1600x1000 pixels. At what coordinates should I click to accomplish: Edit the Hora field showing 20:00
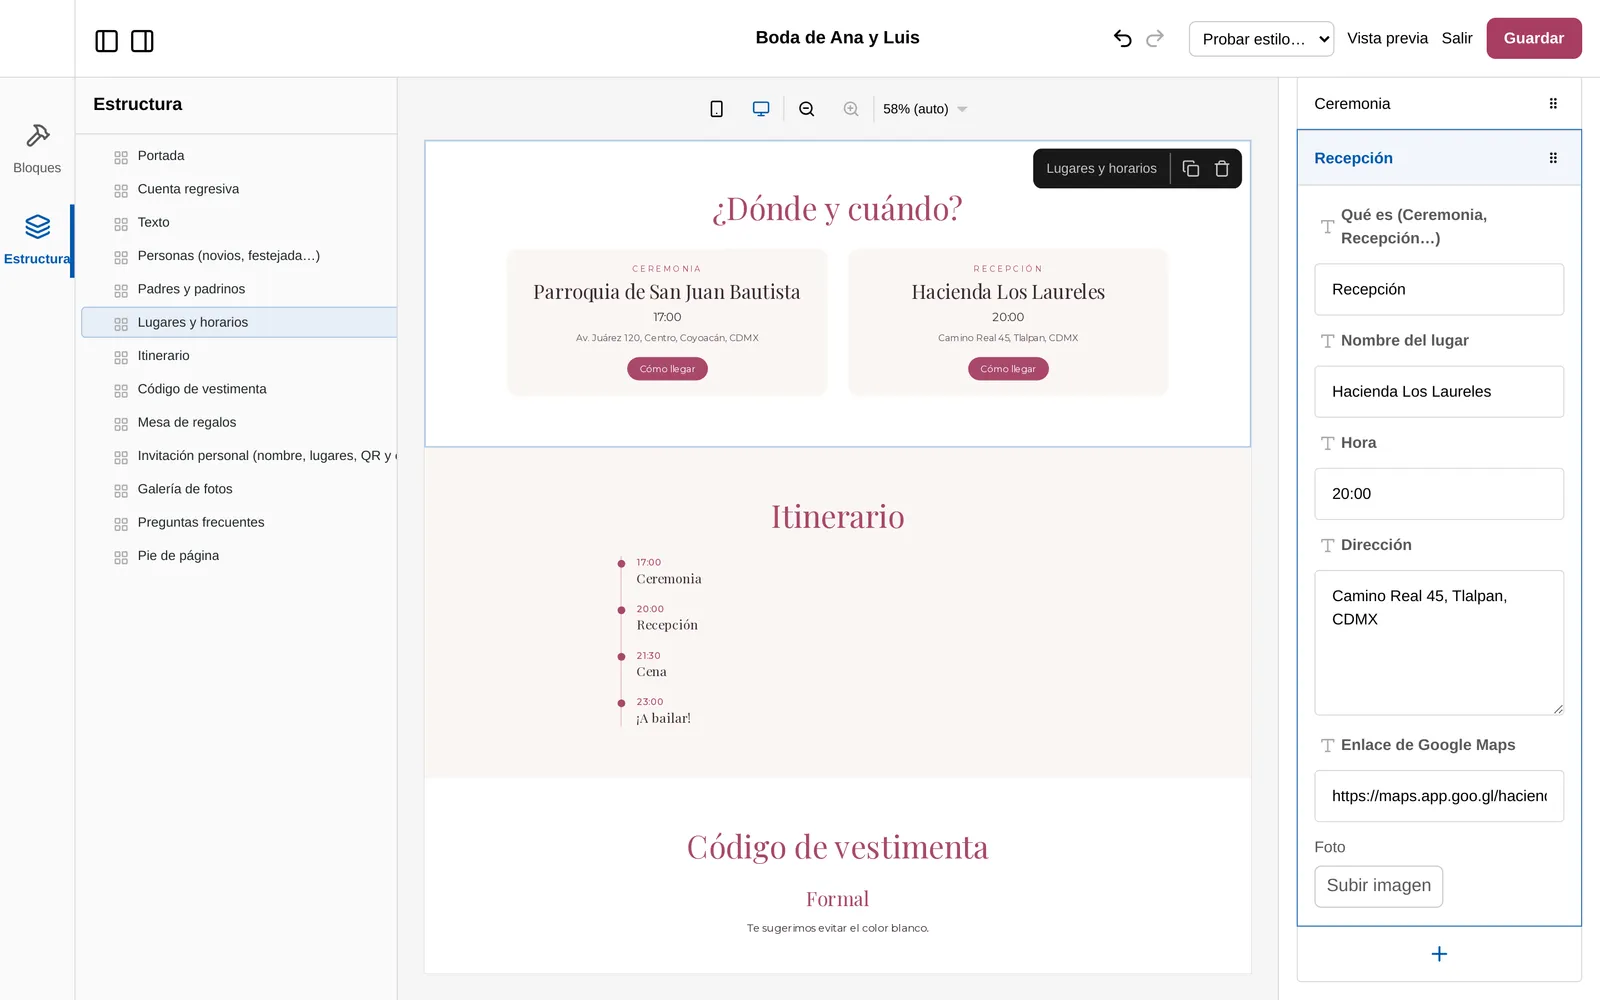(x=1439, y=494)
